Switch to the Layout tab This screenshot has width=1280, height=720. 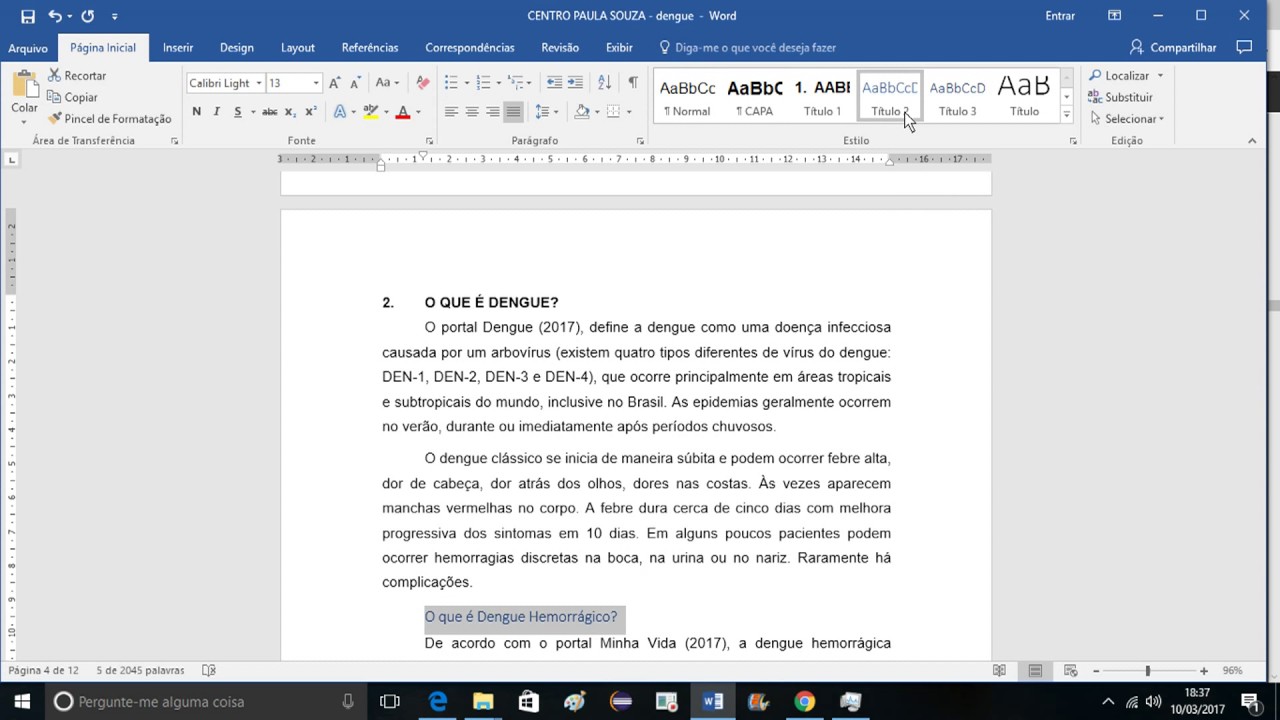click(x=298, y=47)
